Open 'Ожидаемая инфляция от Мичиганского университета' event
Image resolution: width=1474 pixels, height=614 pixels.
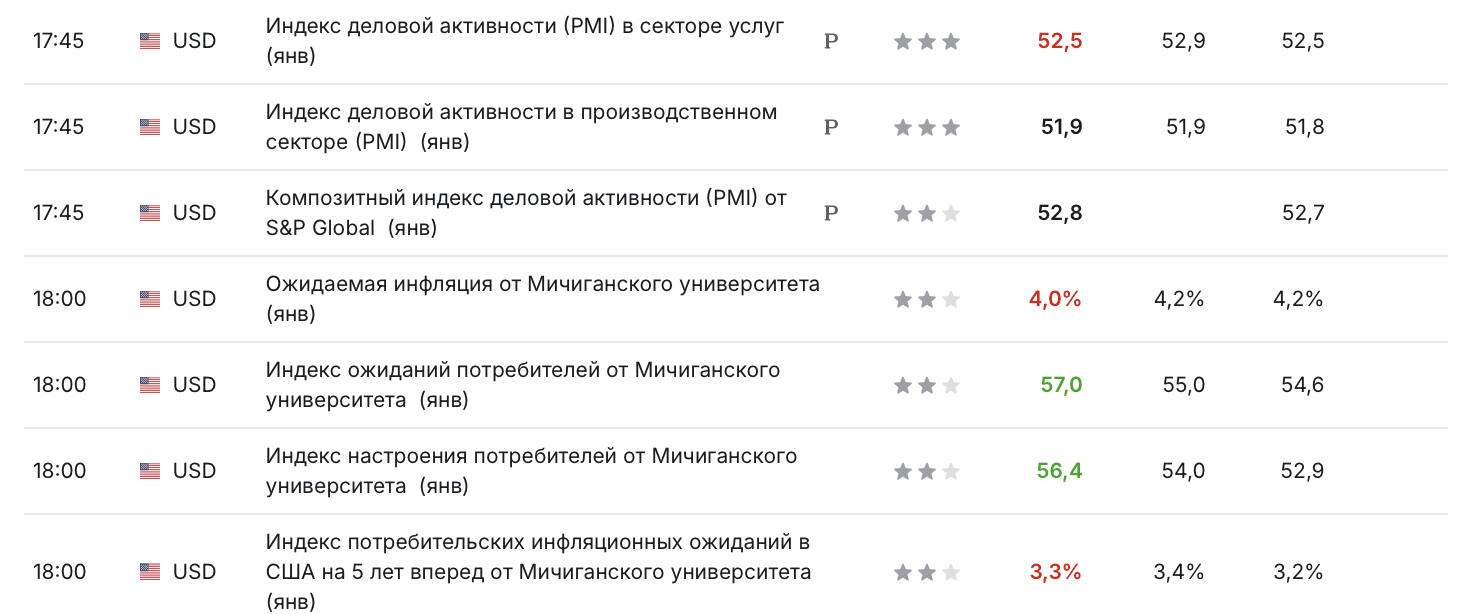click(543, 299)
